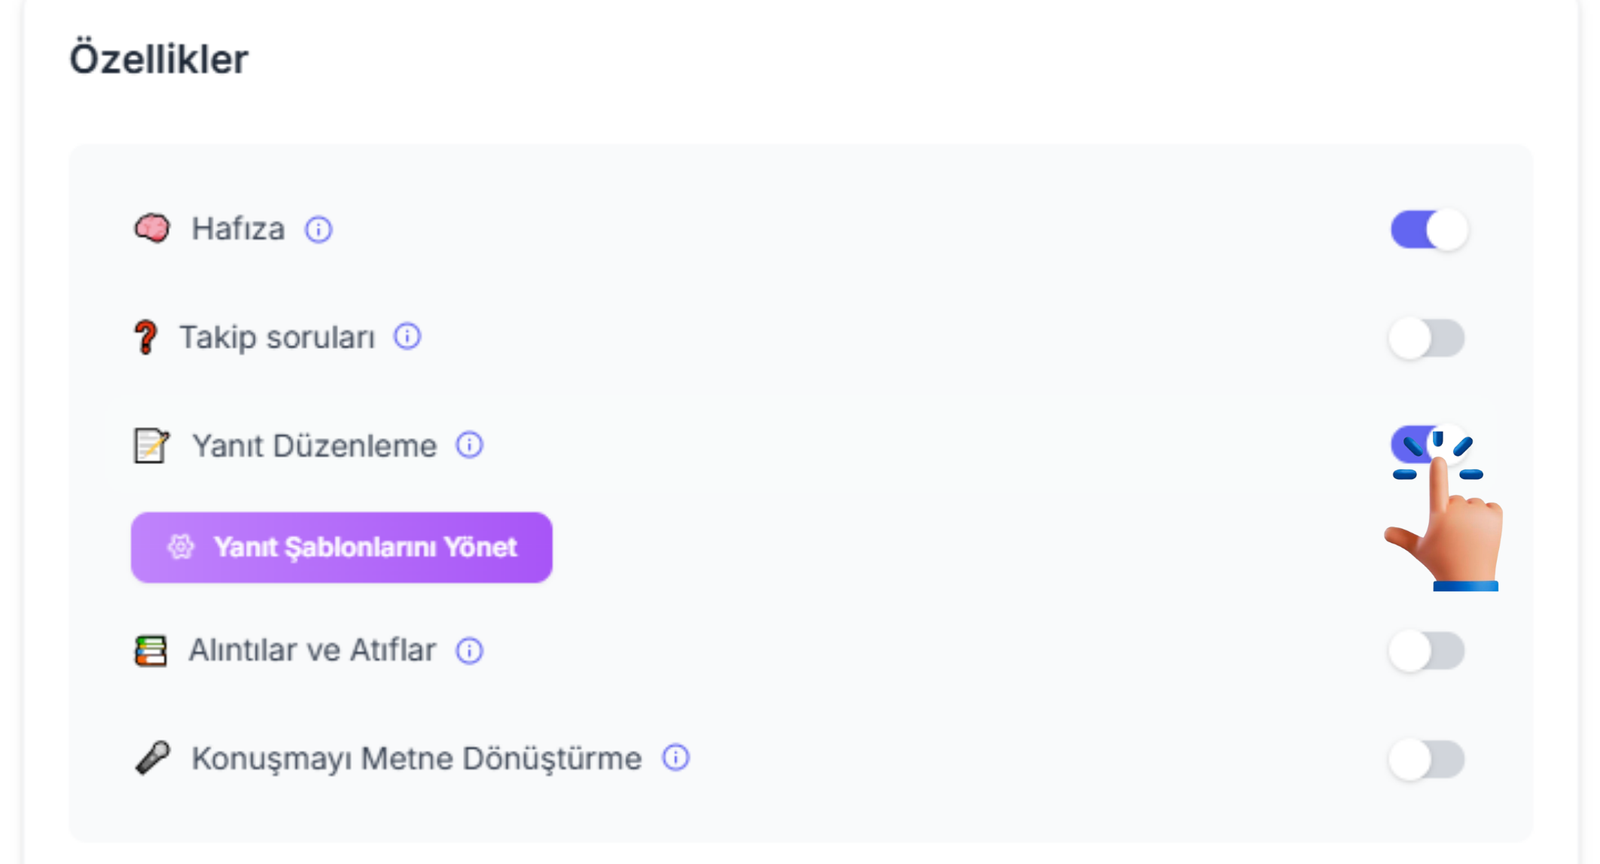Click the notepad icon beside Yanıt Düzenleme
This screenshot has width=1600, height=864.
pos(151,446)
